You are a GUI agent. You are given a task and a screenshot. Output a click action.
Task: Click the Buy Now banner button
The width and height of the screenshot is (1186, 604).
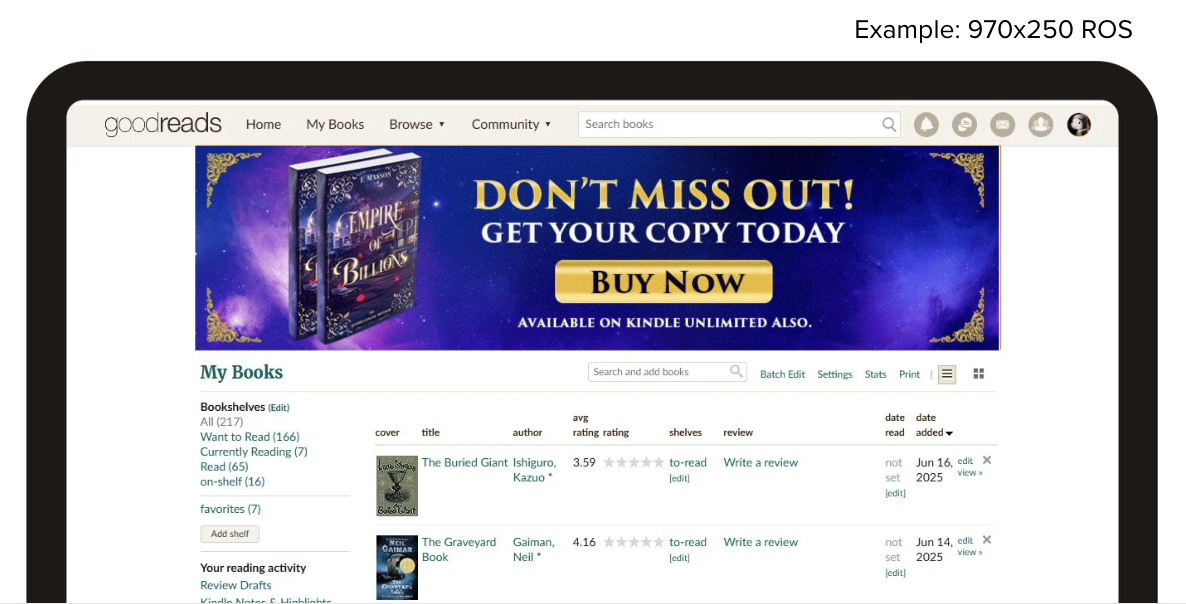point(664,282)
